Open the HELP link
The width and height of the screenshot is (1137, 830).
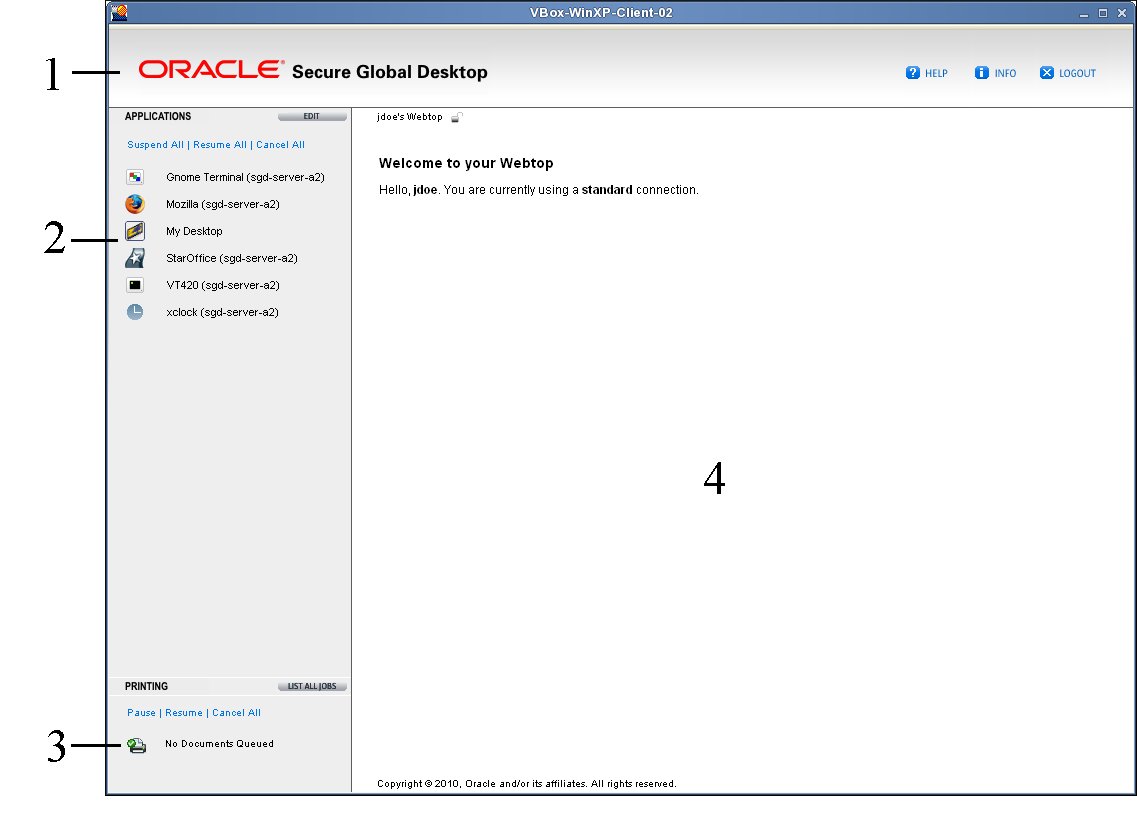[x=936, y=73]
